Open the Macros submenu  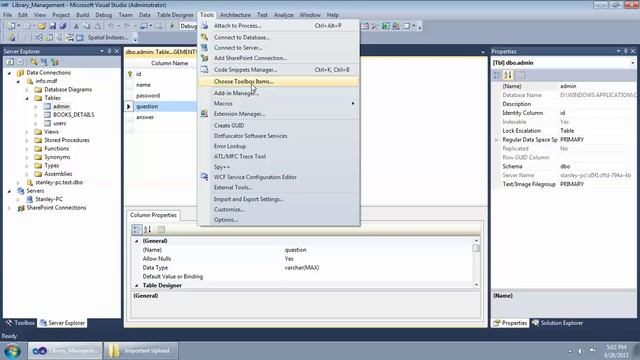click(279, 104)
